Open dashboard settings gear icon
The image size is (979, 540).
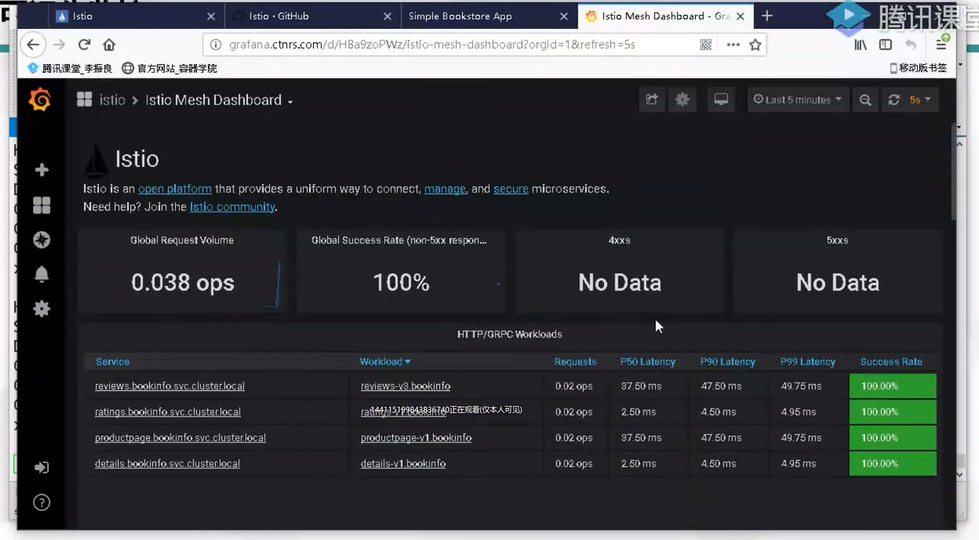tap(682, 100)
